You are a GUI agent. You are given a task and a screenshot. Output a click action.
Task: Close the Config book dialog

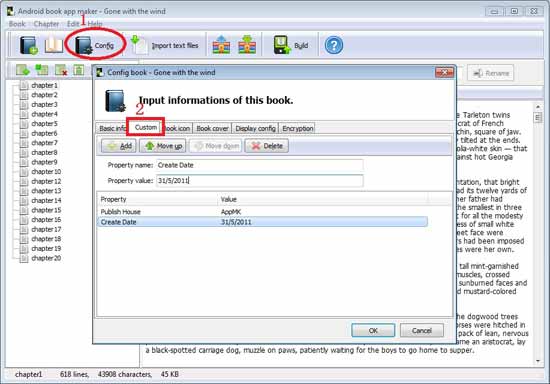[x=444, y=73]
